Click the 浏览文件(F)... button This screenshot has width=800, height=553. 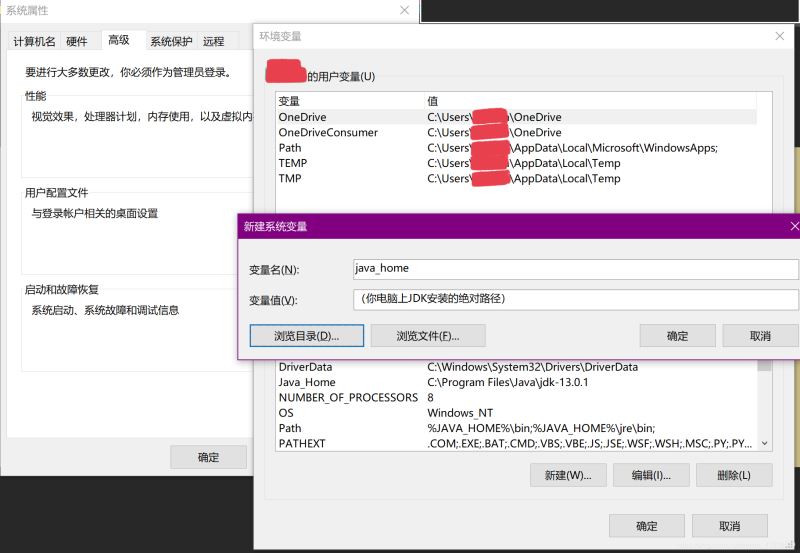[x=428, y=336]
